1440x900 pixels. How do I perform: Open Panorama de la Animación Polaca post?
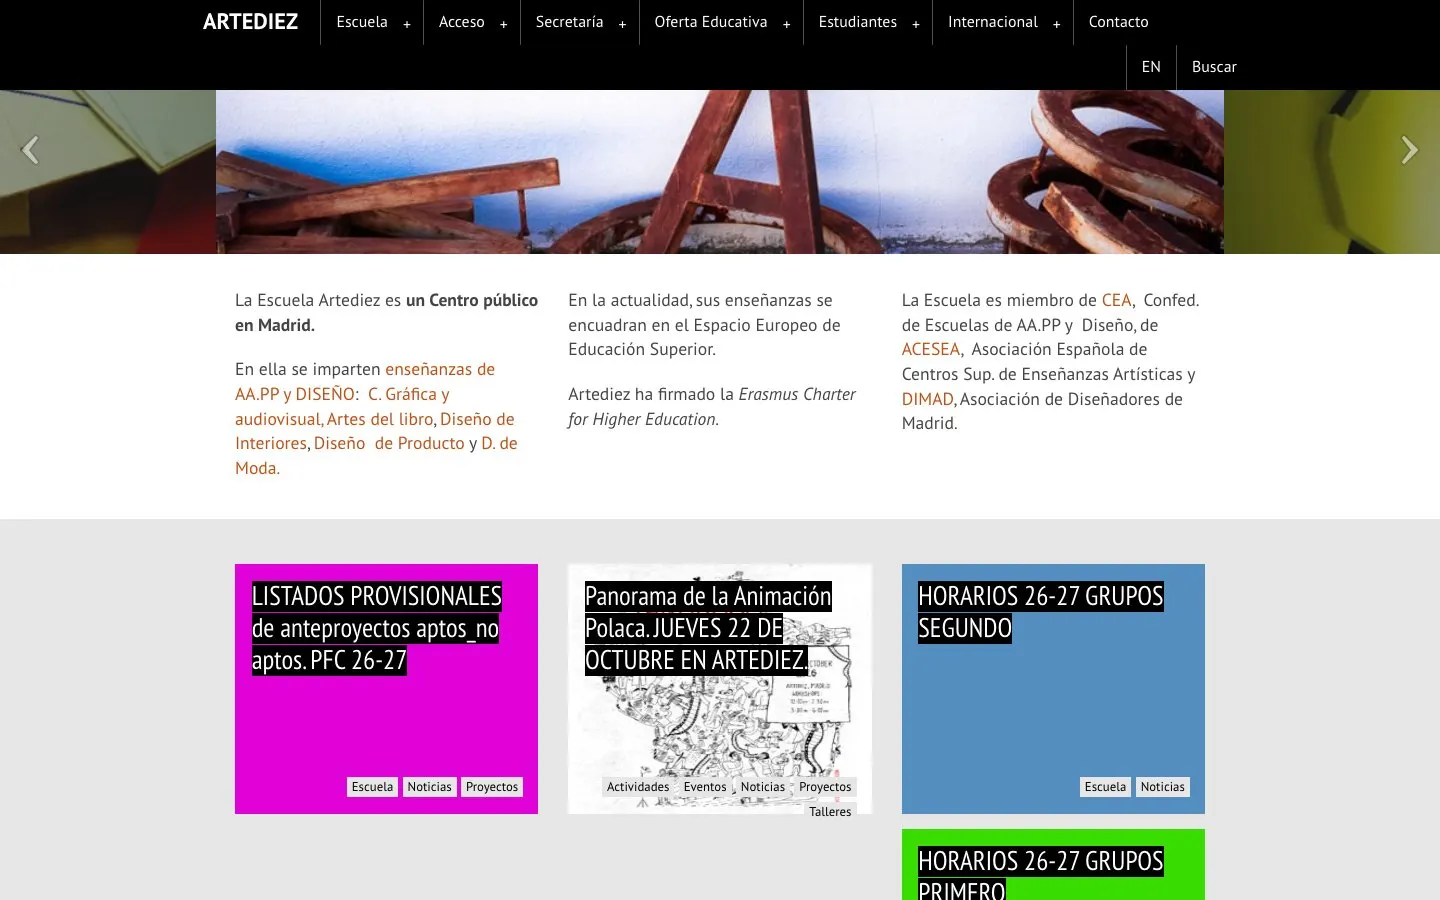pos(708,628)
